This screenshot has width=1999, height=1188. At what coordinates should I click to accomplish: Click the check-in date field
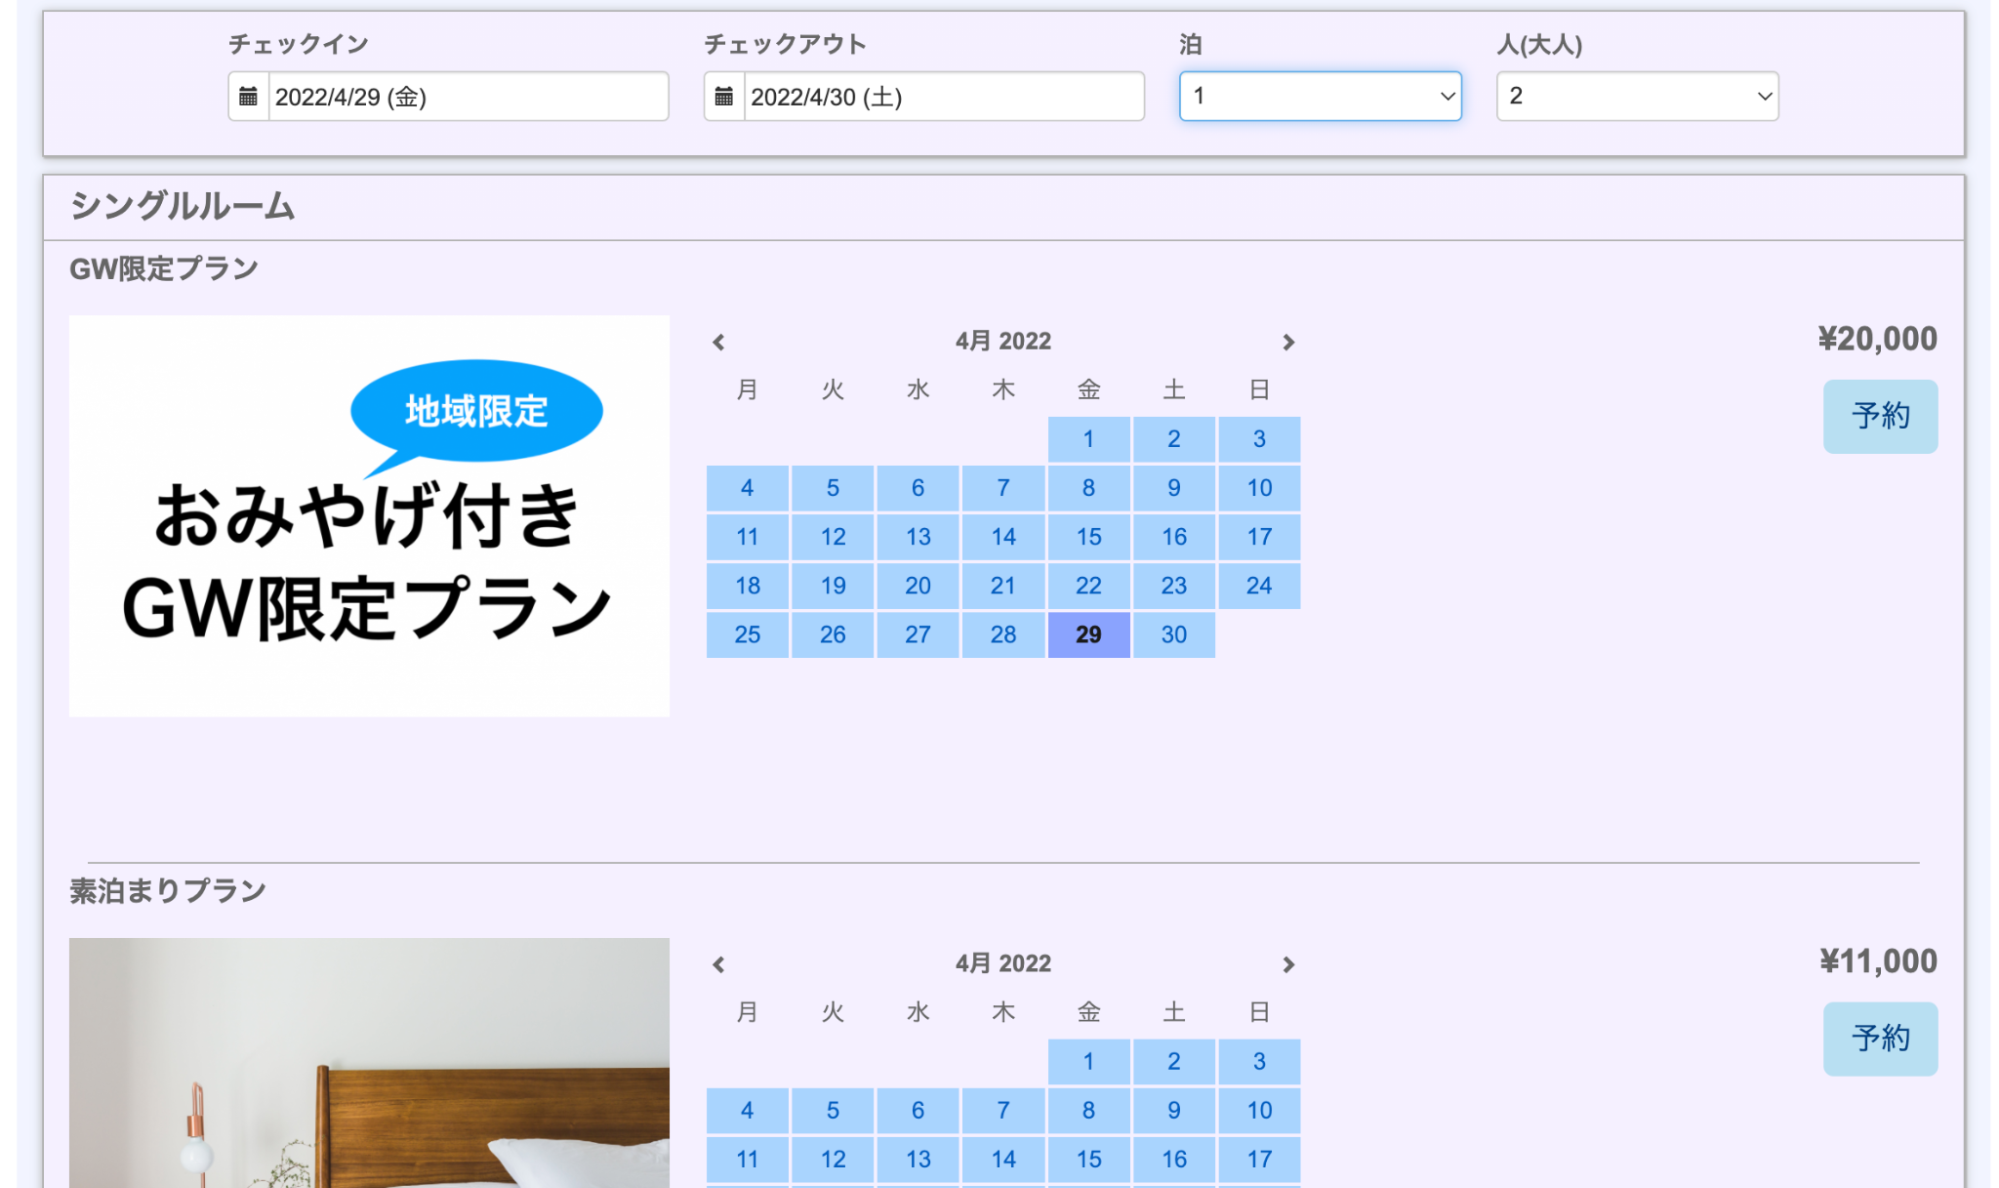click(467, 96)
